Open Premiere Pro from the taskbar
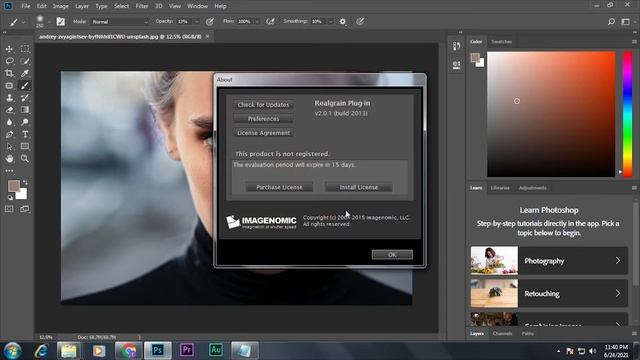This screenshot has height=360, width=640. pos(187,350)
